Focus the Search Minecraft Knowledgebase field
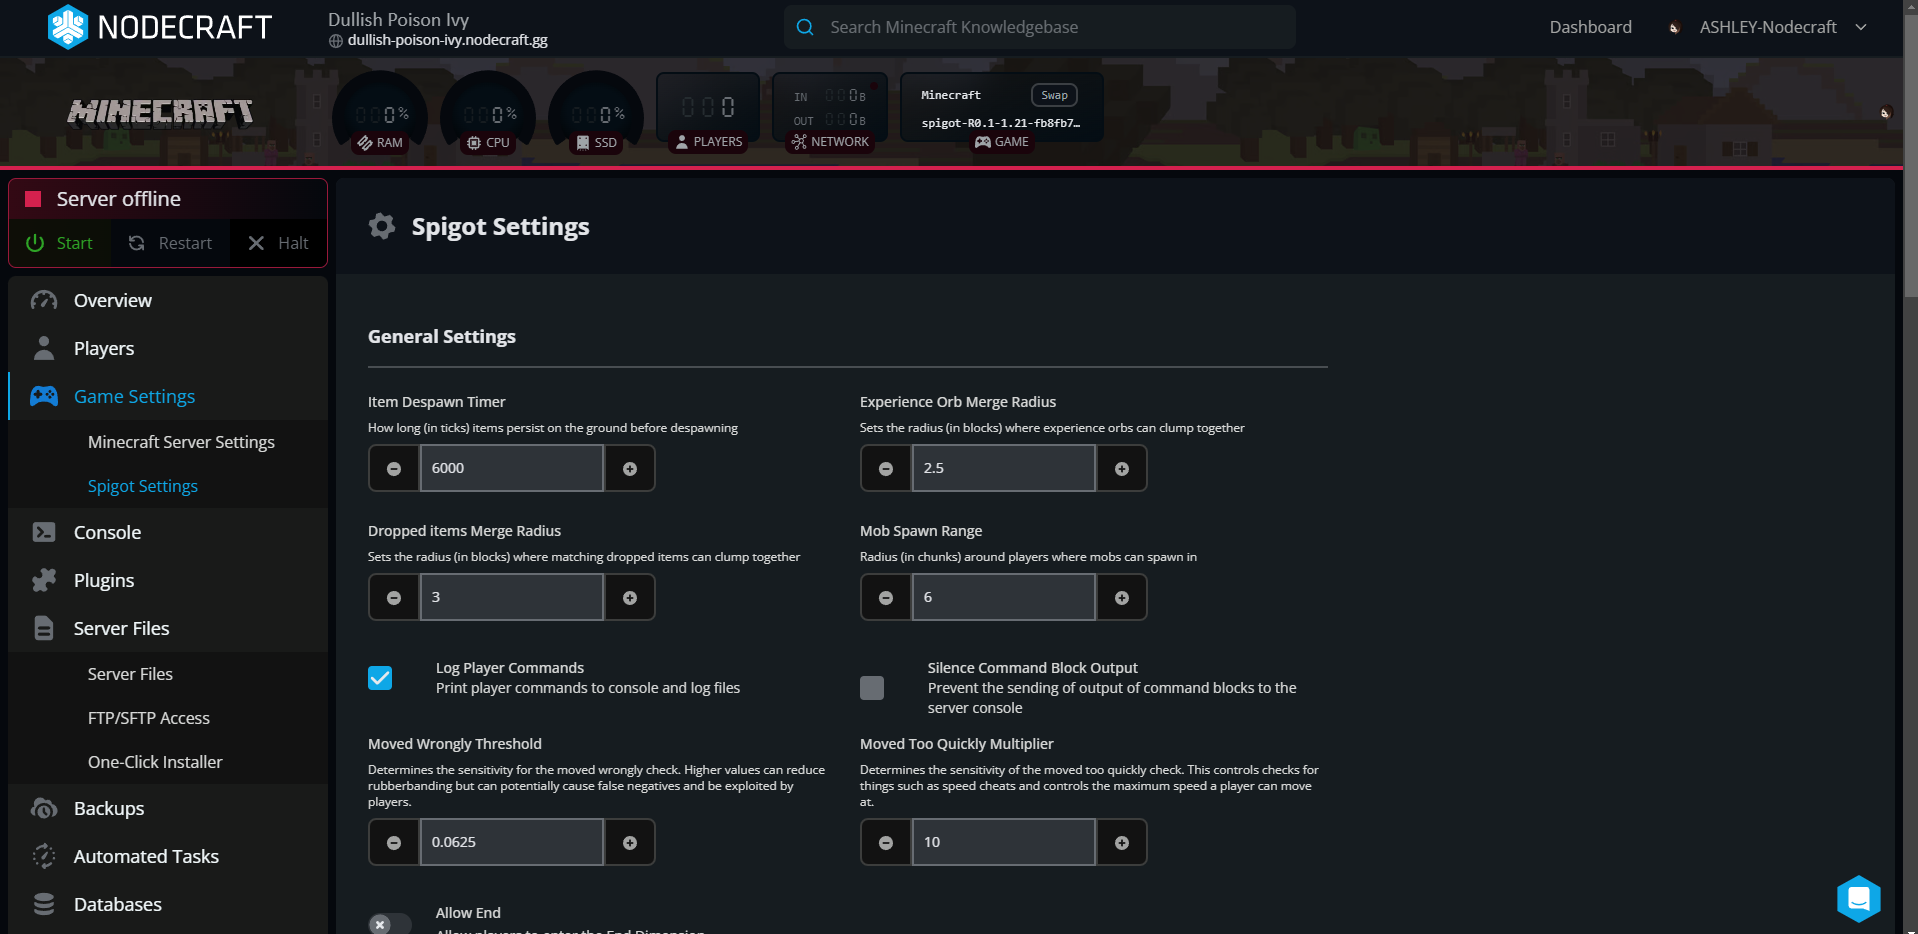Image resolution: width=1918 pixels, height=934 pixels. click(1040, 27)
